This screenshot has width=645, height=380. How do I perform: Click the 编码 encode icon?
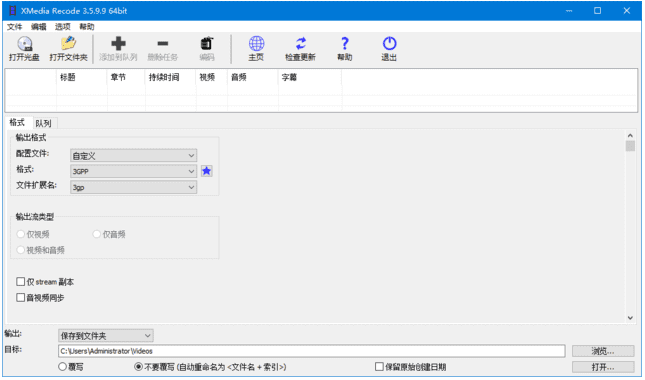207,43
